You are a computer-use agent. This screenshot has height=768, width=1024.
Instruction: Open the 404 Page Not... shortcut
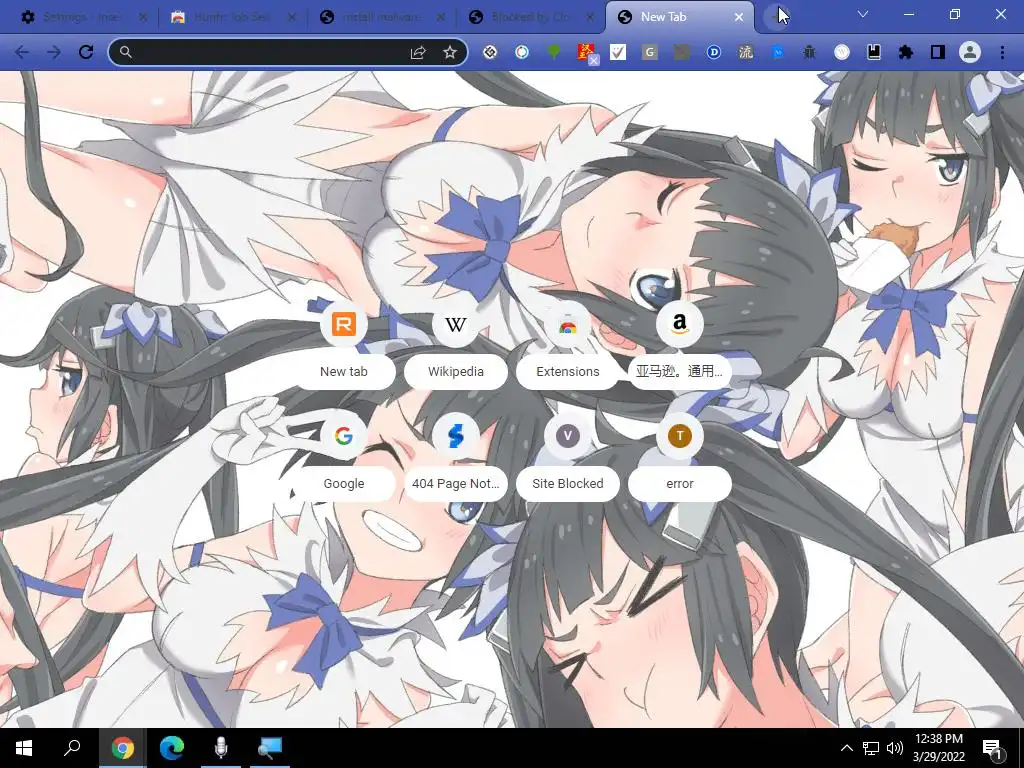tap(456, 458)
